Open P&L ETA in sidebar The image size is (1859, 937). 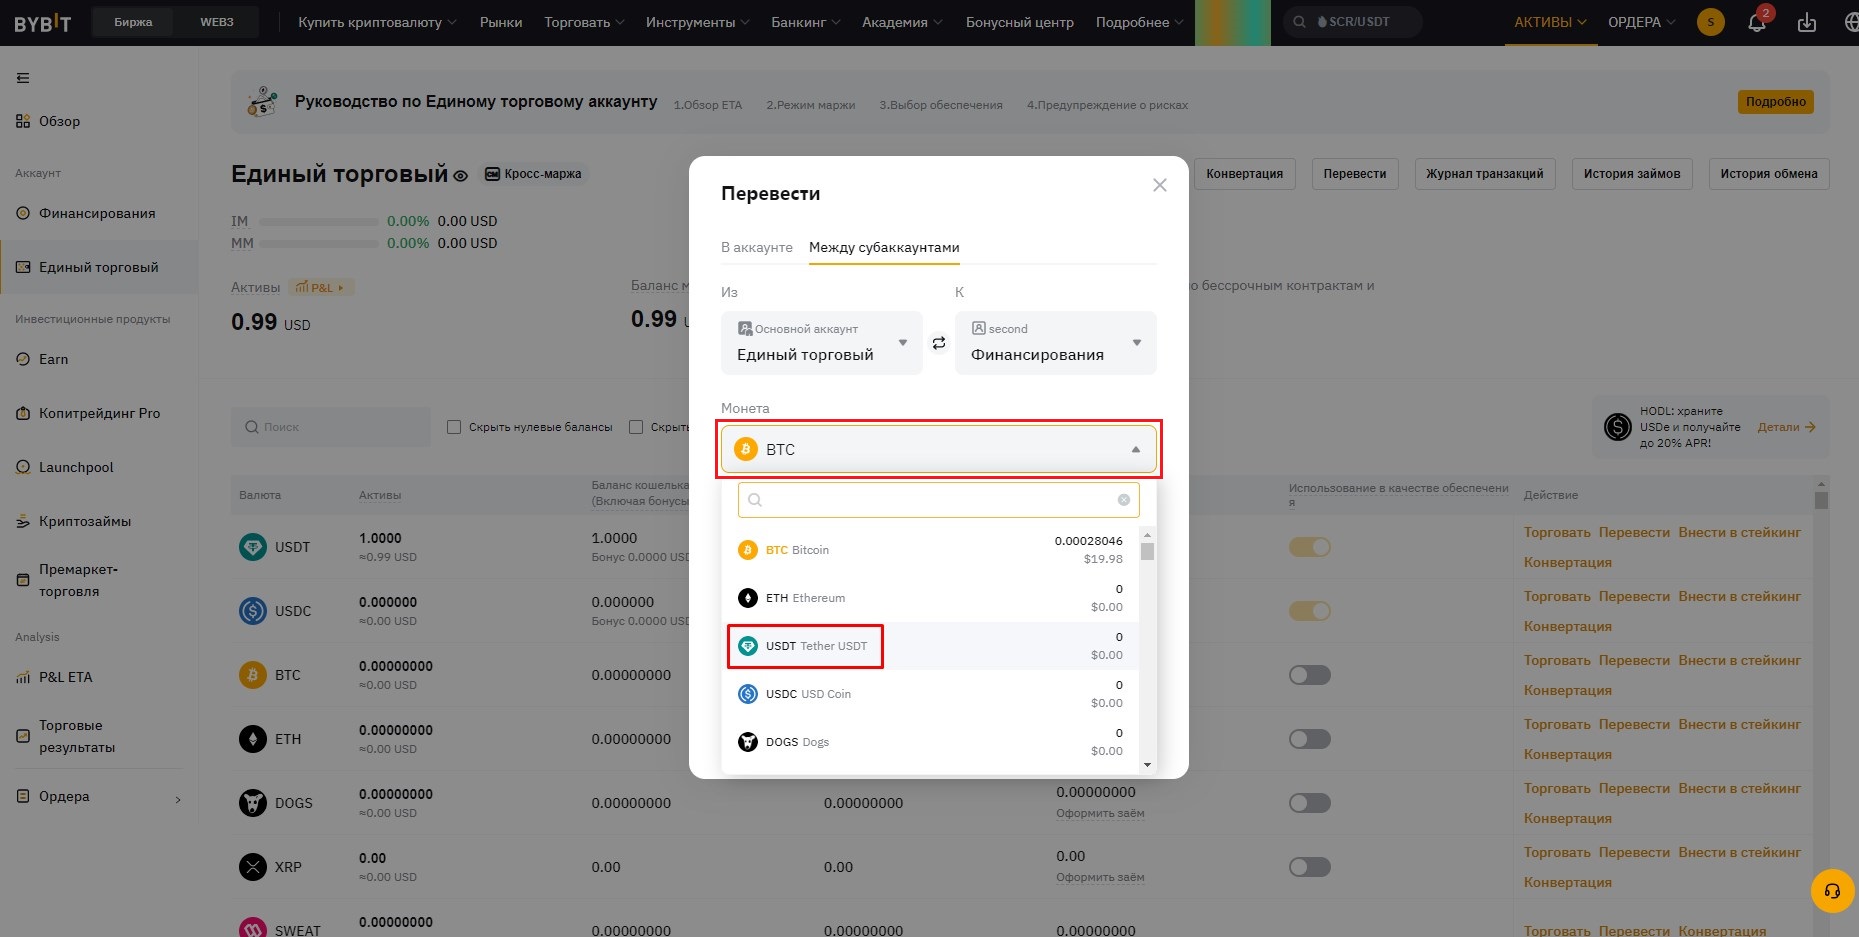click(x=65, y=677)
